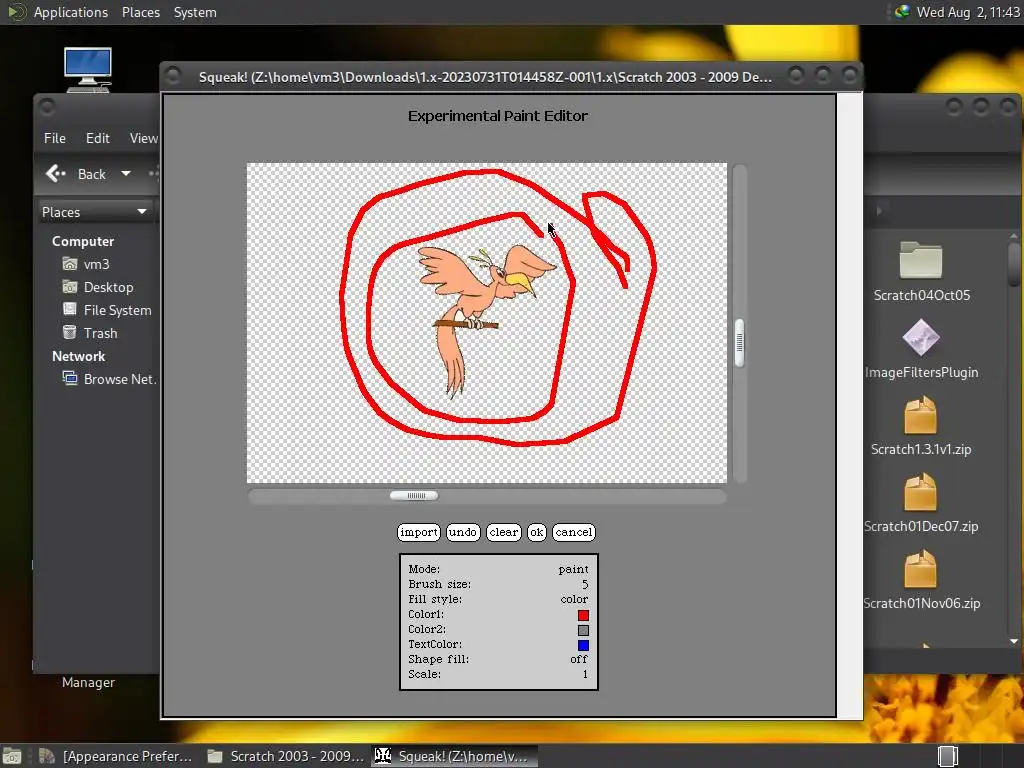Click the file manager window menu button
Screen dimensions: 1024x768
click(46, 106)
